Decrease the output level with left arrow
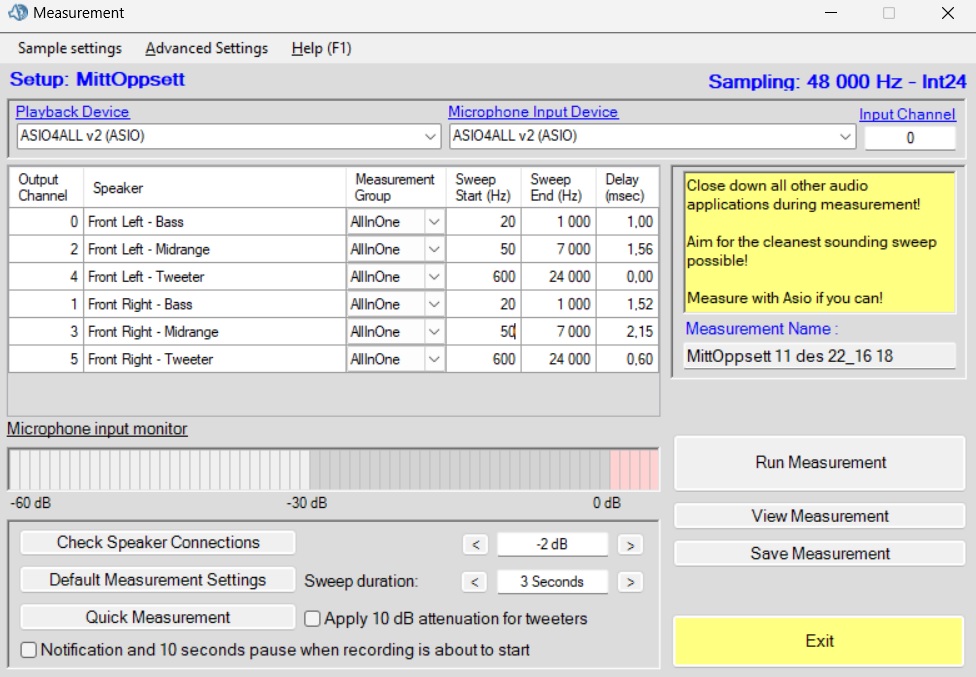Viewport: 976px width, 677px height. point(476,545)
